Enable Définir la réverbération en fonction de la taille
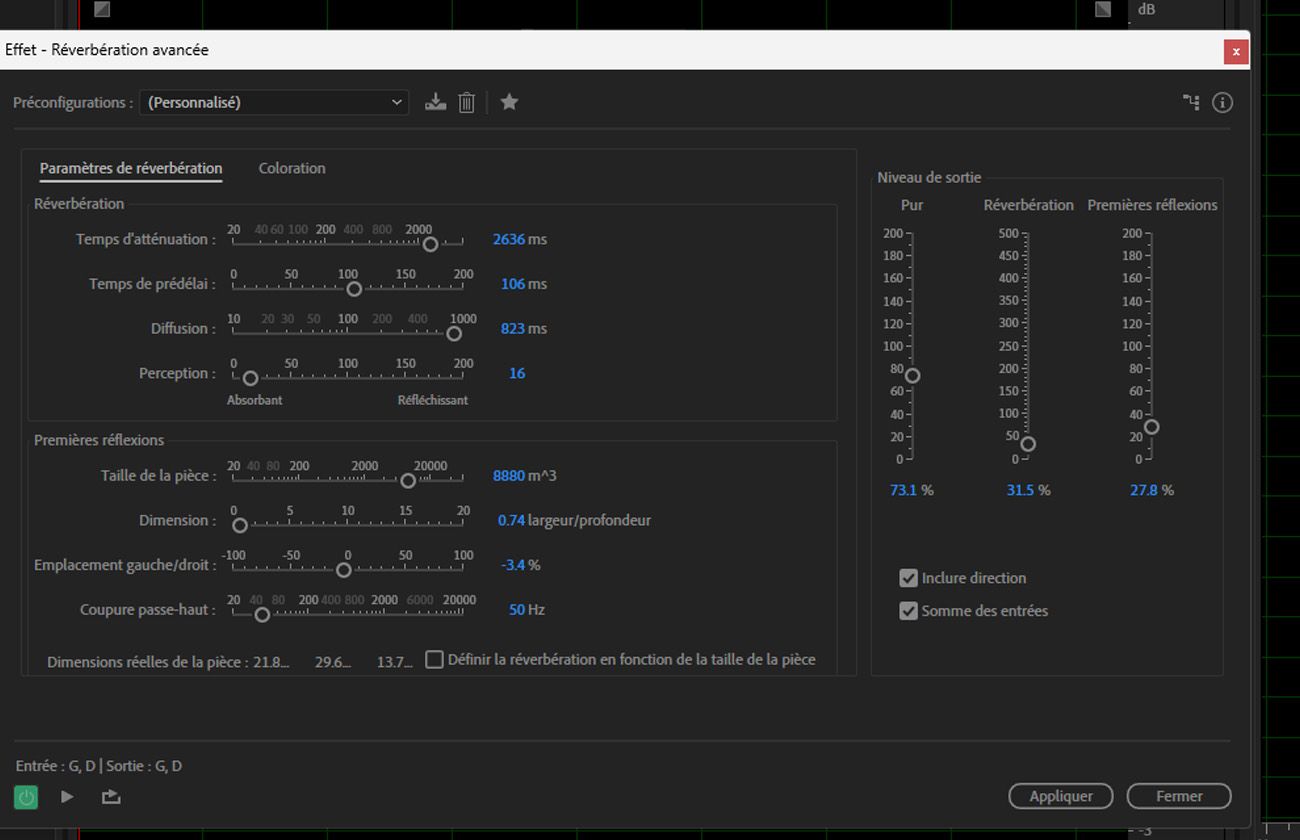The width and height of the screenshot is (1300, 840). click(435, 660)
